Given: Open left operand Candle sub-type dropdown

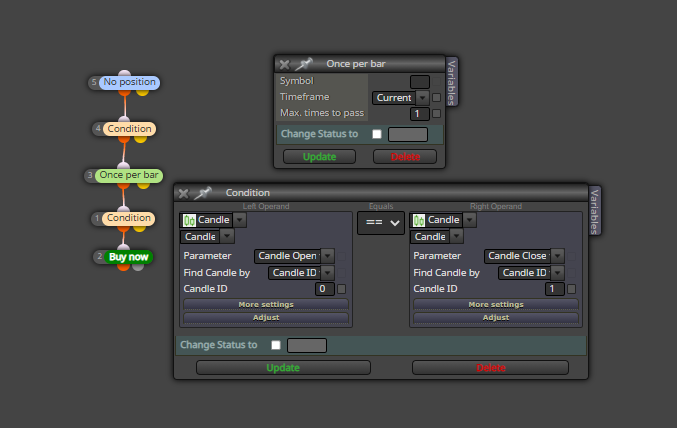Looking at the screenshot, I should click(227, 237).
